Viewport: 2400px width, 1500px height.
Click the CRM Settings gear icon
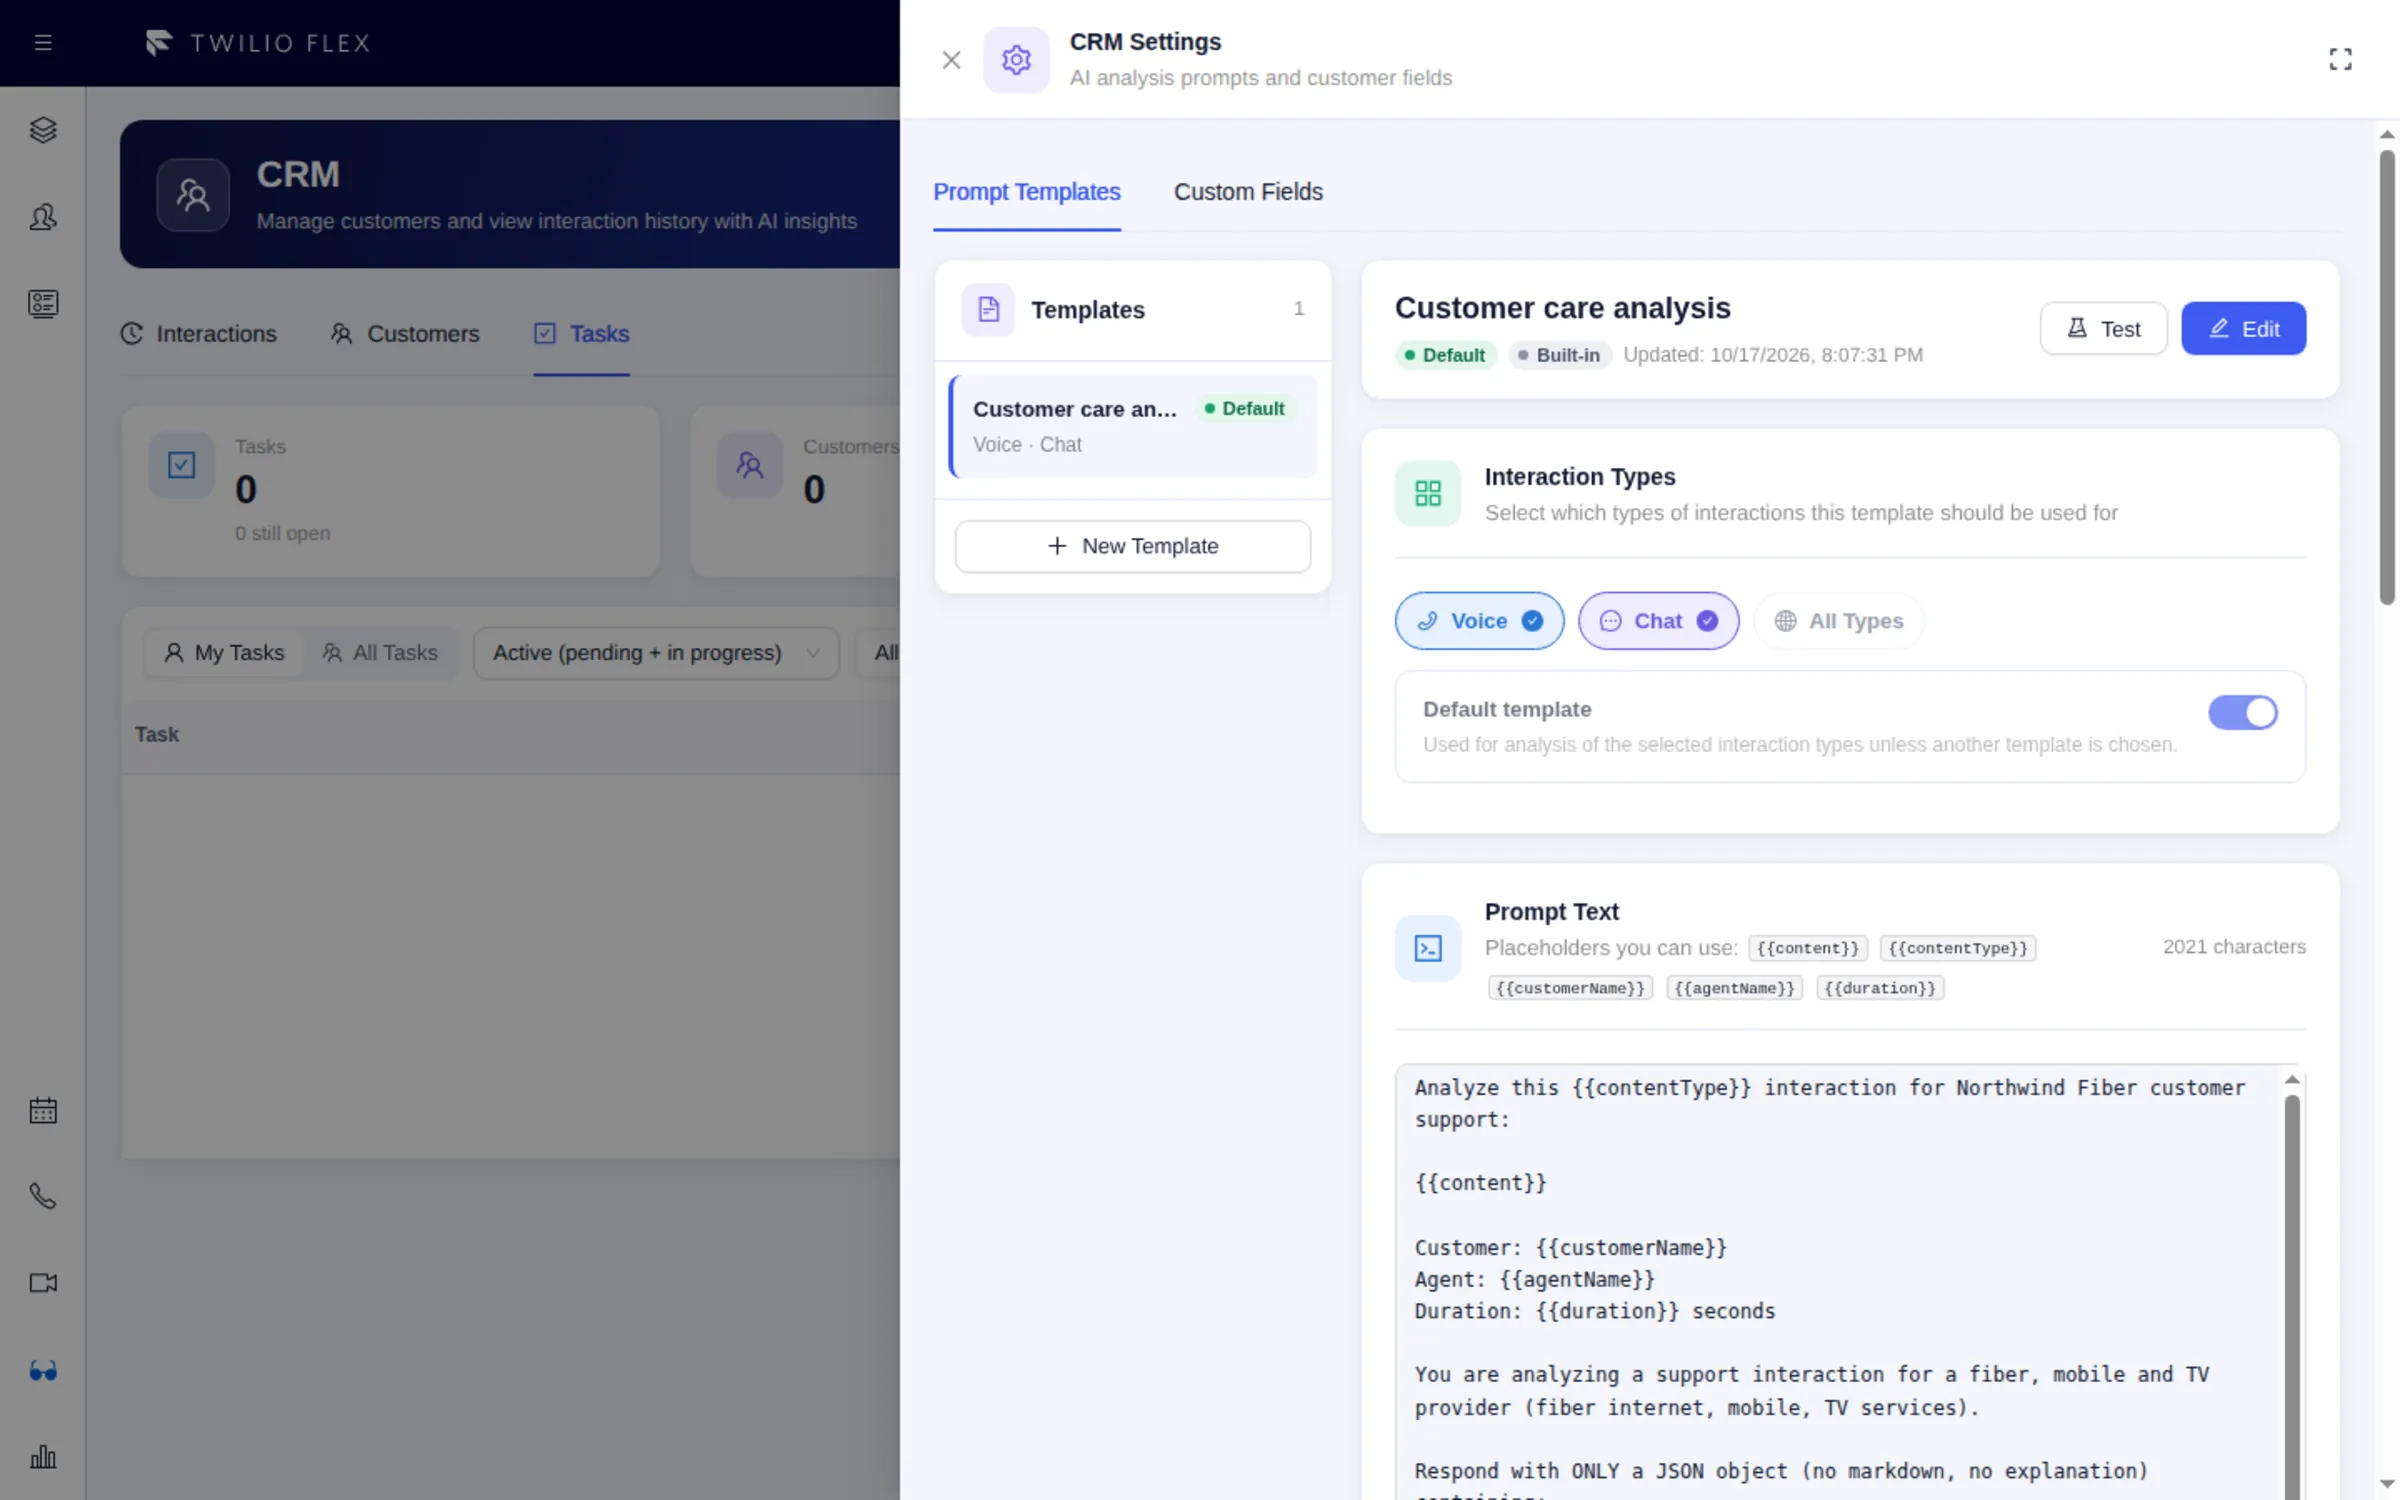(x=1016, y=60)
